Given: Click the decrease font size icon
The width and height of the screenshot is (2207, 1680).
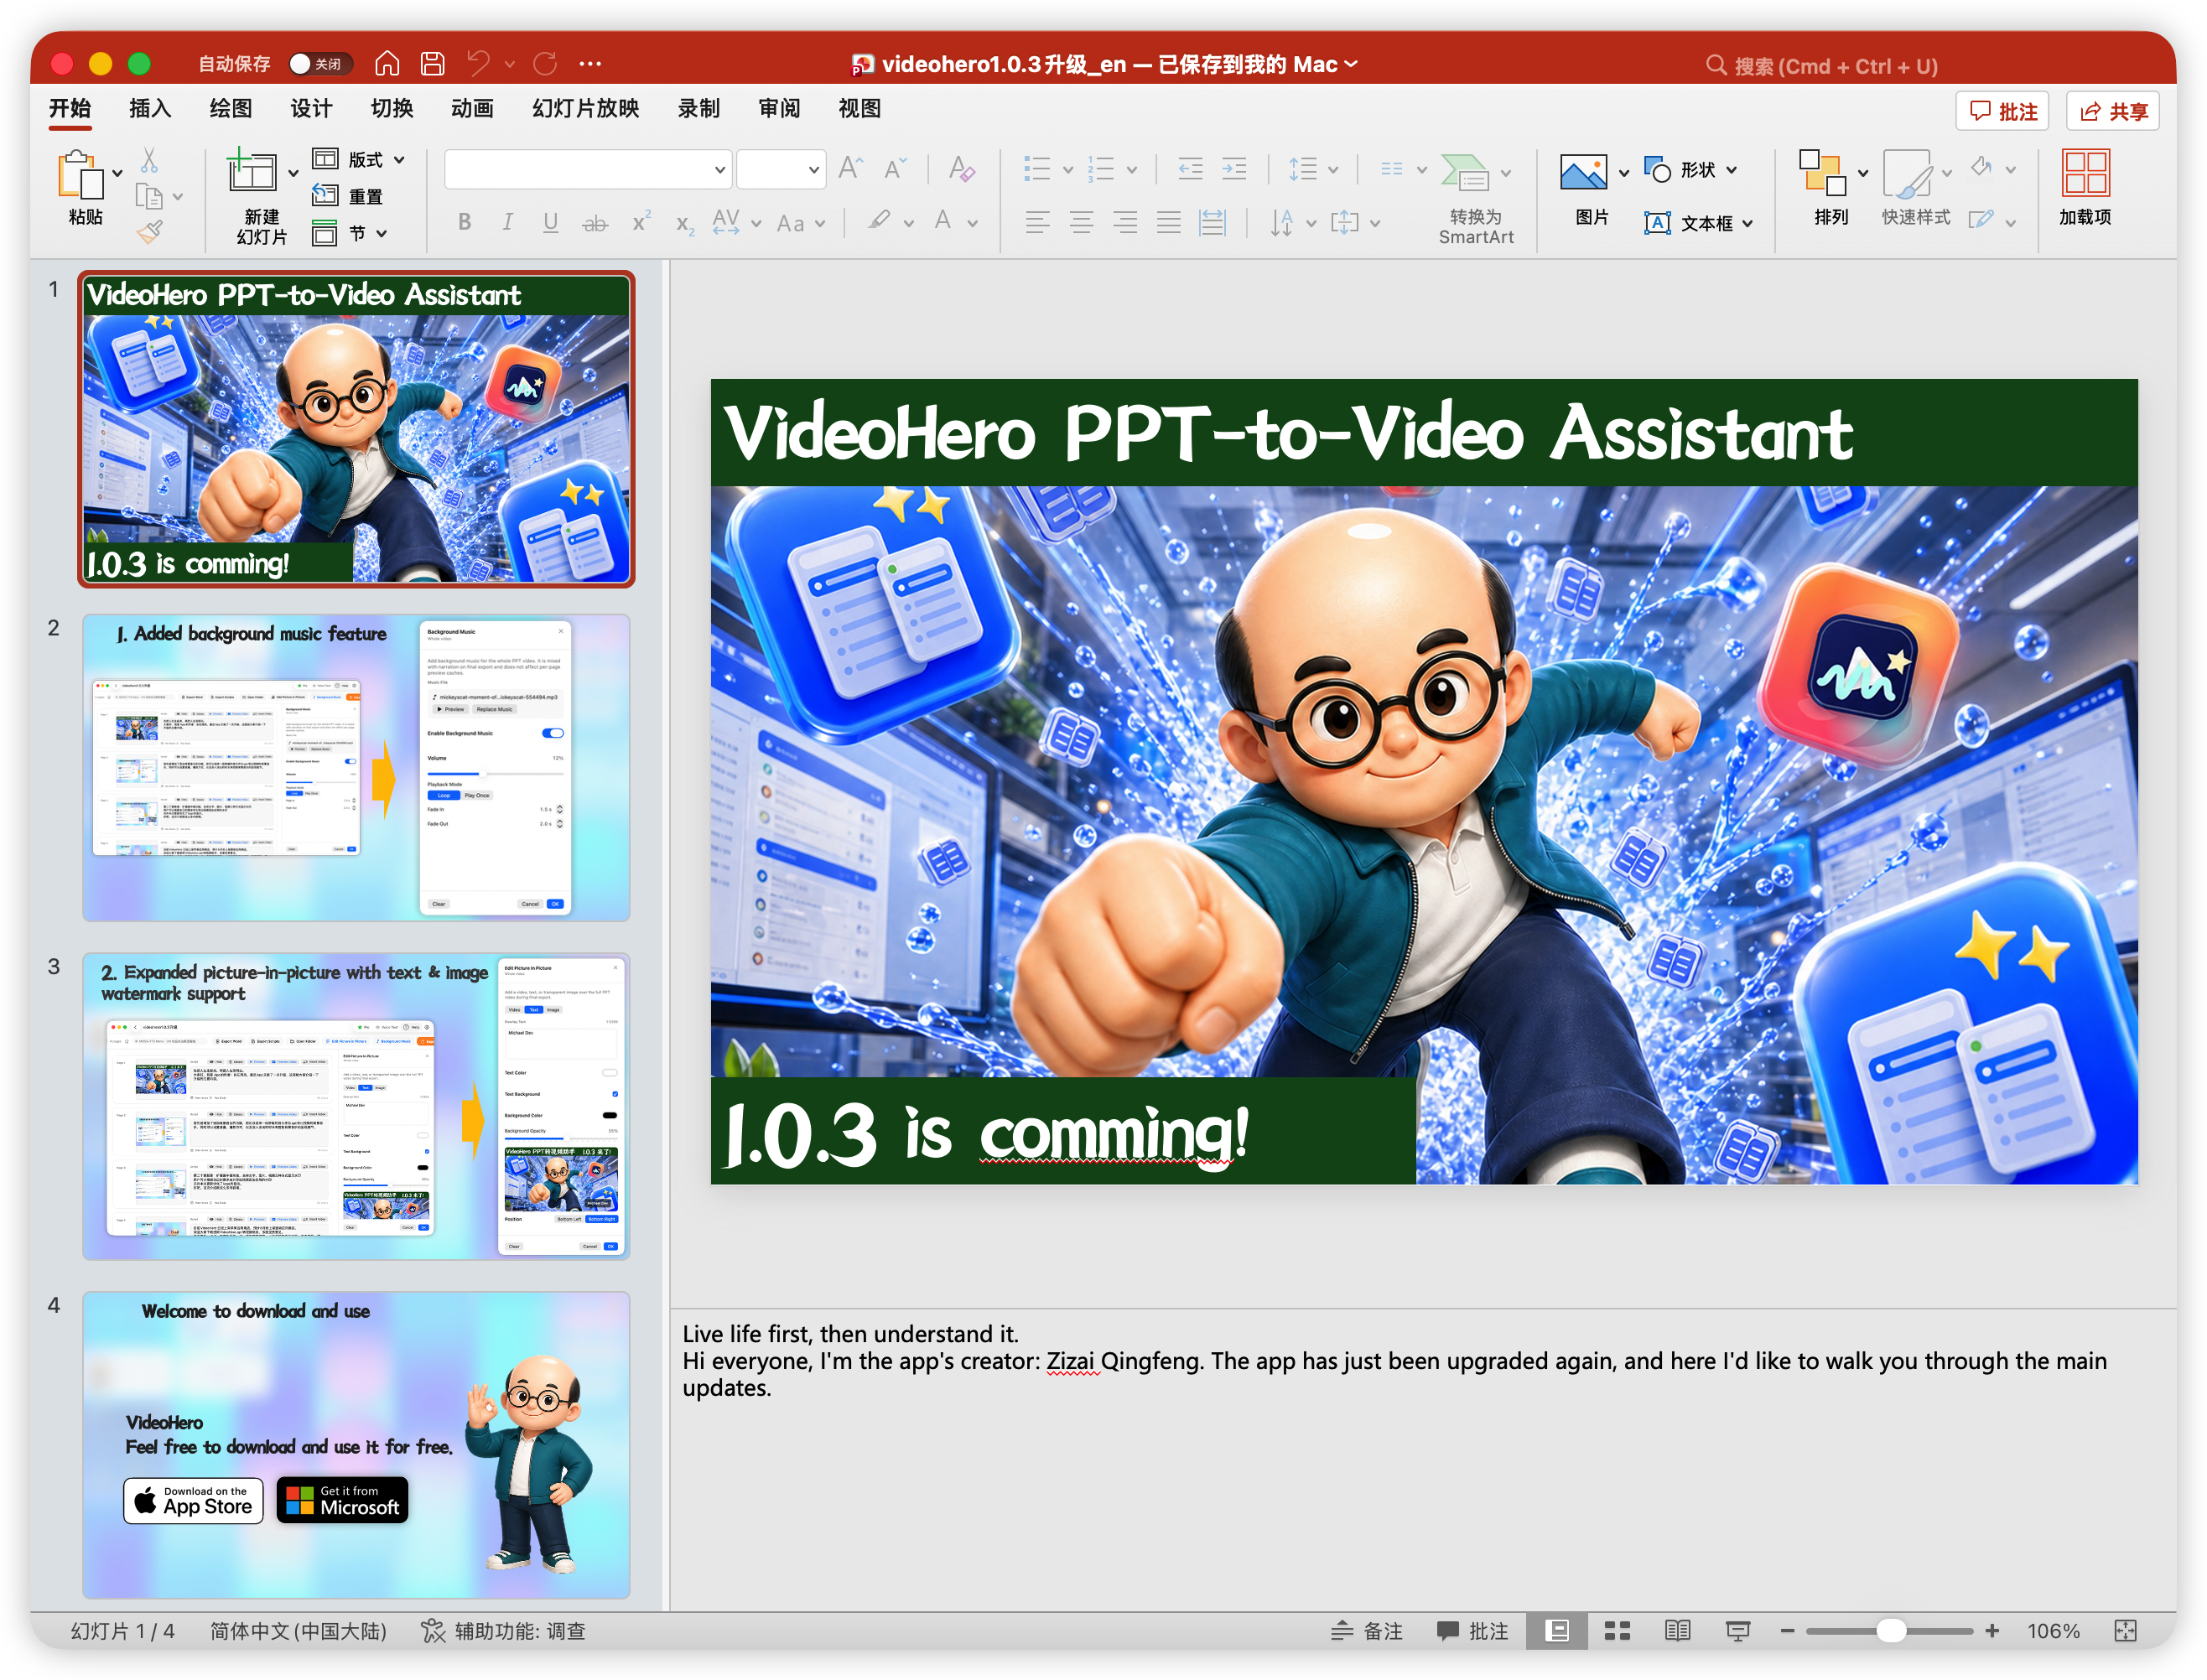Looking at the screenshot, I should tap(895, 168).
